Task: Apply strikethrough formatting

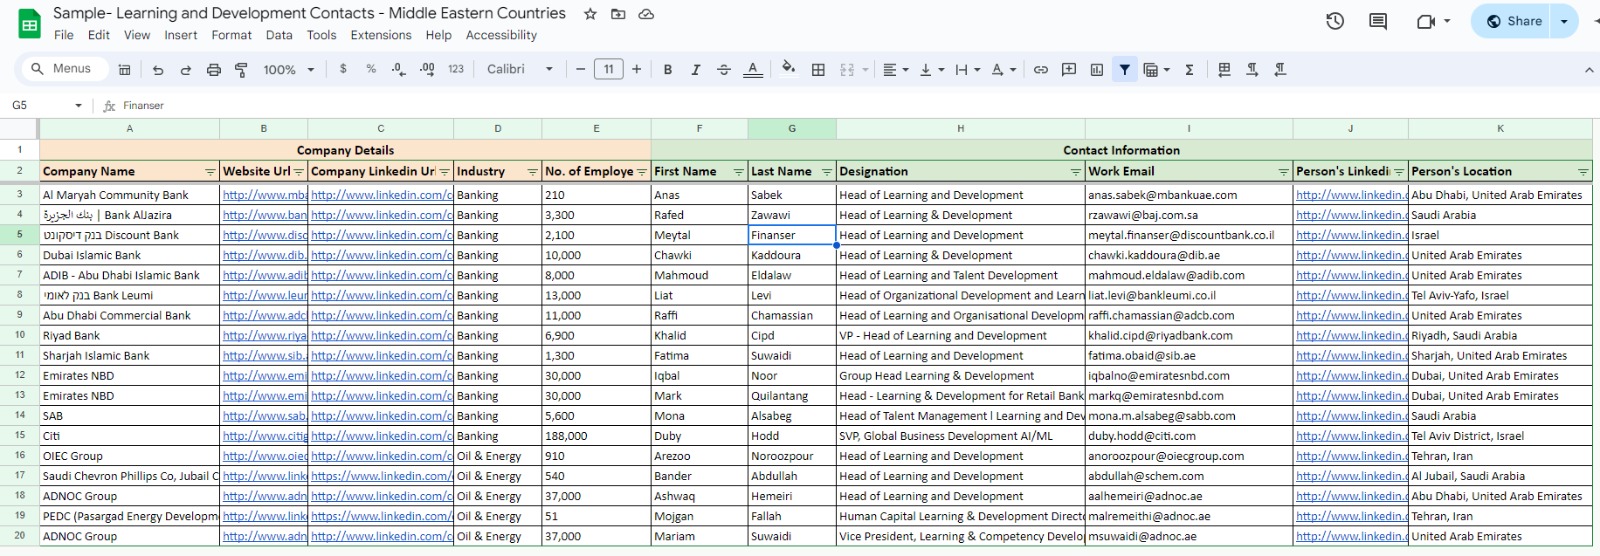Action: tap(723, 69)
